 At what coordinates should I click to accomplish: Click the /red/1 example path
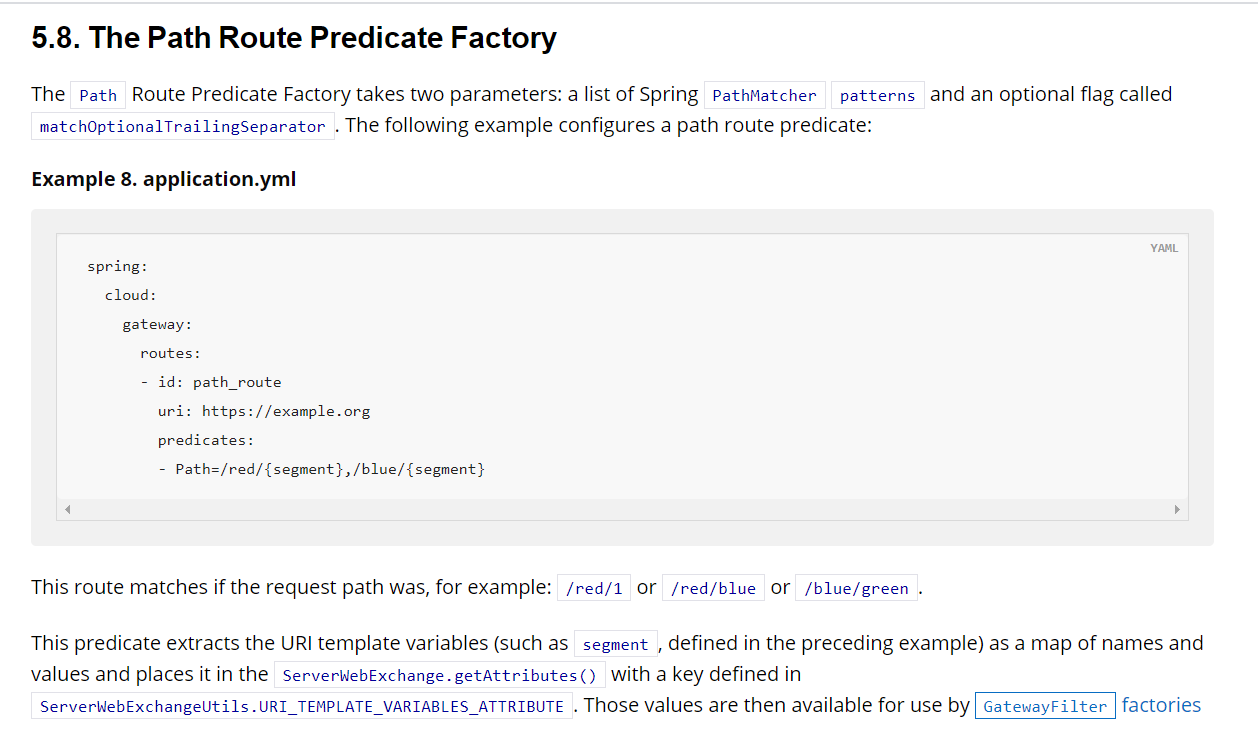pyautogui.click(x=594, y=589)
